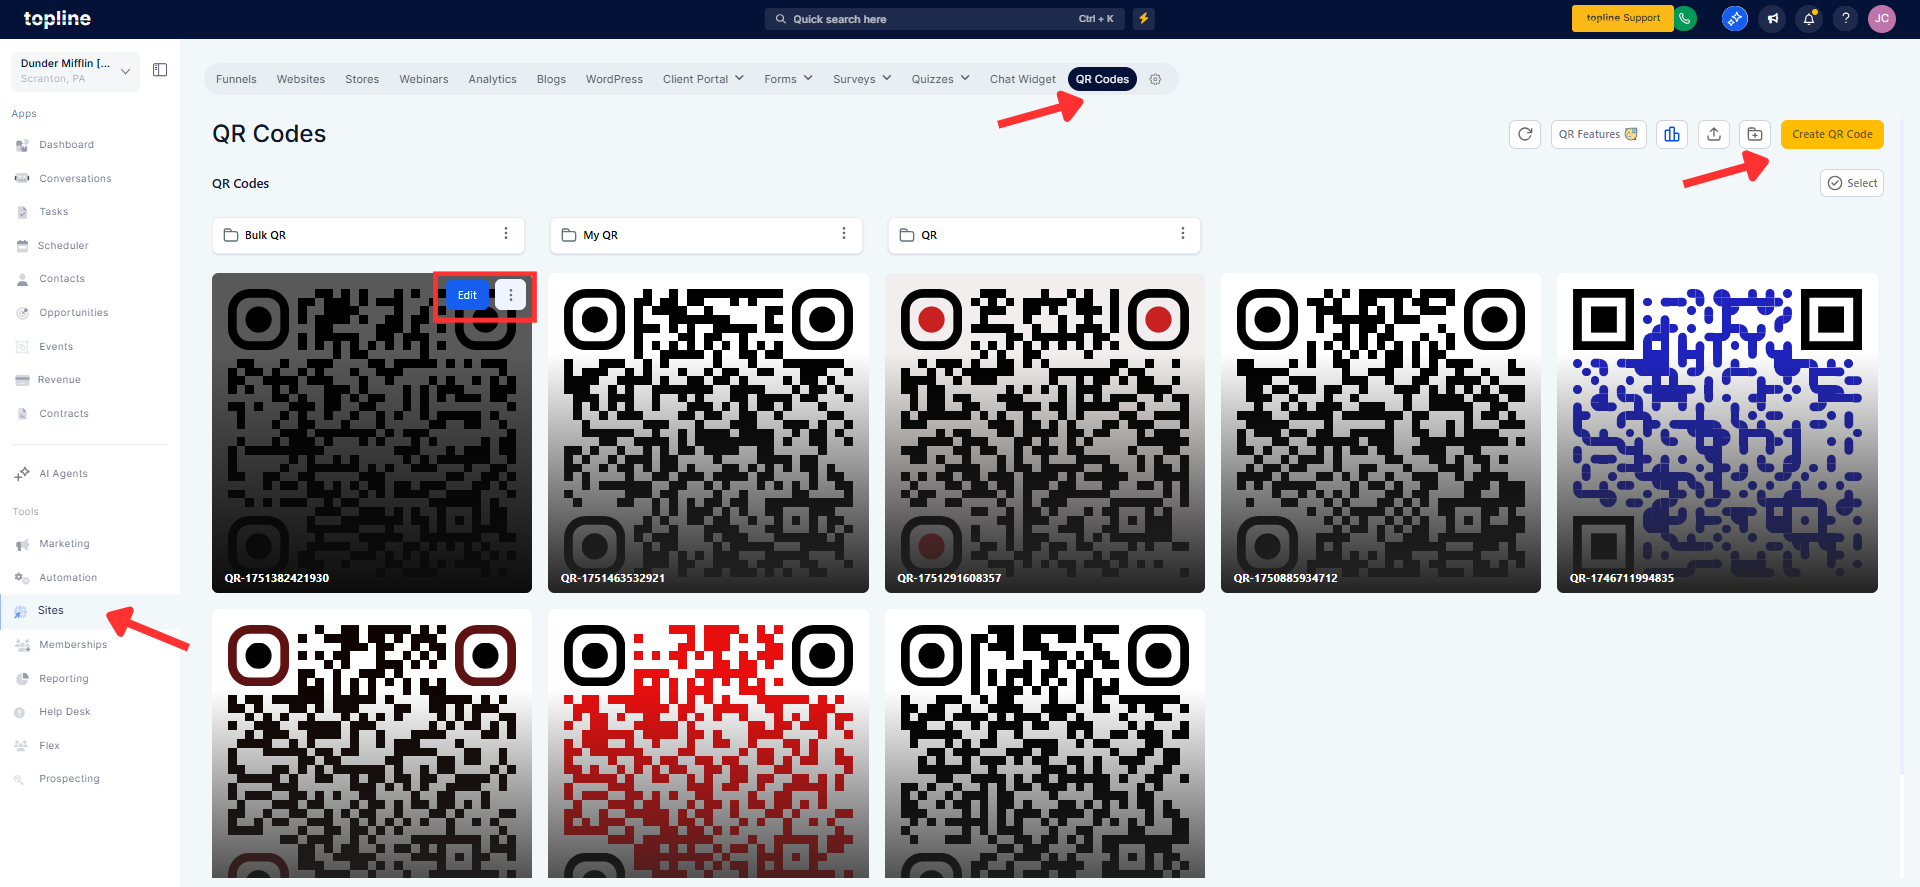
Task: Open AI Agents from the sidebar
Action: [63, 474]
